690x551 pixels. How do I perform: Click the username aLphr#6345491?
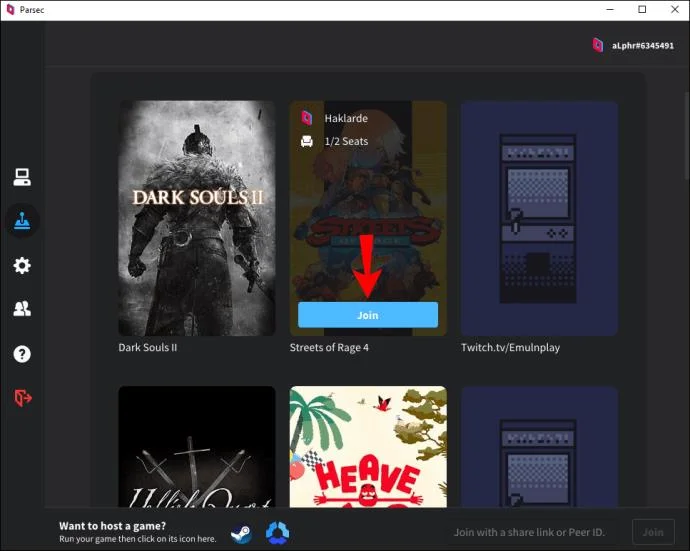click(642, 45)
